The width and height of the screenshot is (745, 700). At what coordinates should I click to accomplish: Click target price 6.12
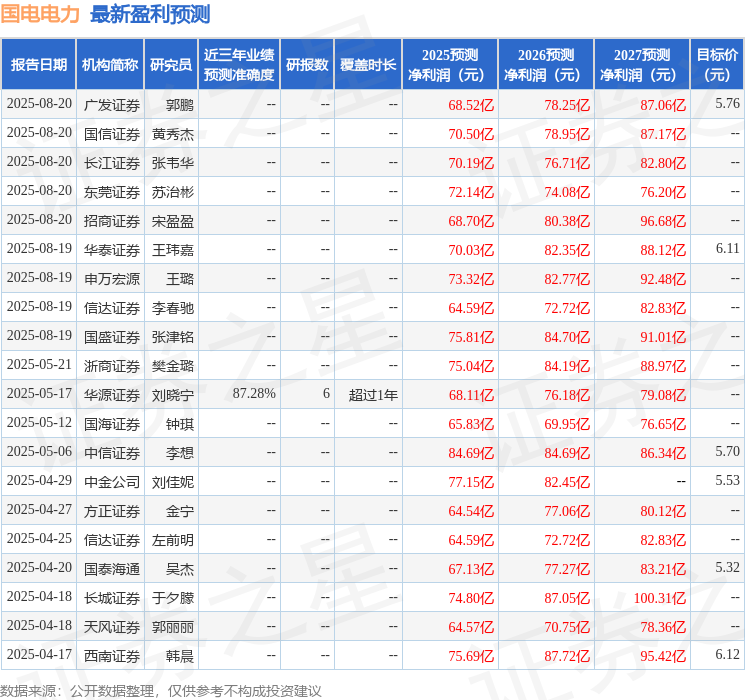tap(727, 654)
